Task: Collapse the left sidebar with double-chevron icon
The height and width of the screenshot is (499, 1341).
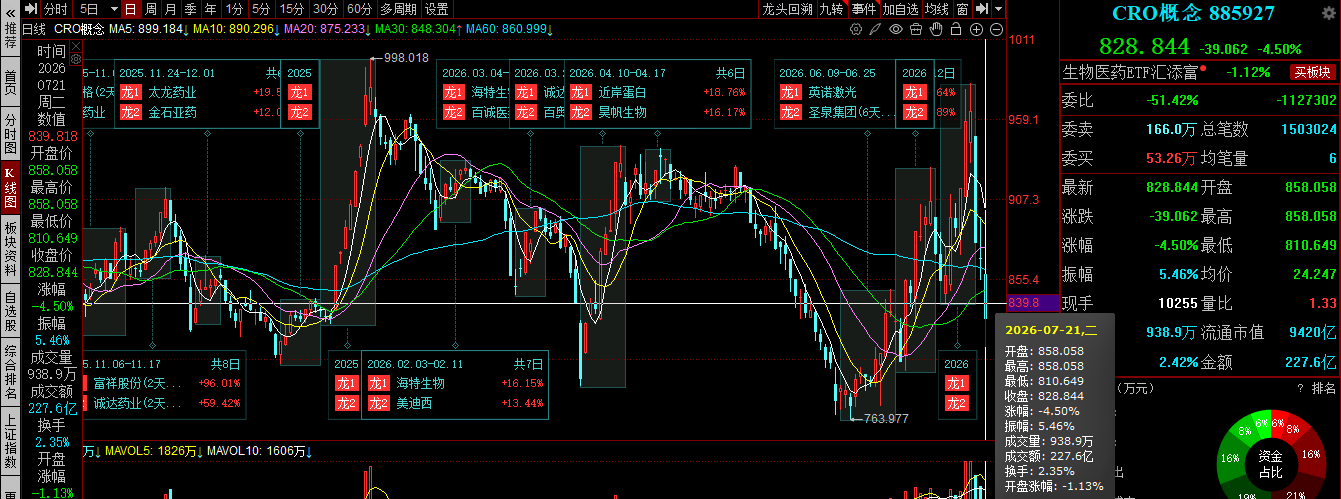Action: click(10, 13)
